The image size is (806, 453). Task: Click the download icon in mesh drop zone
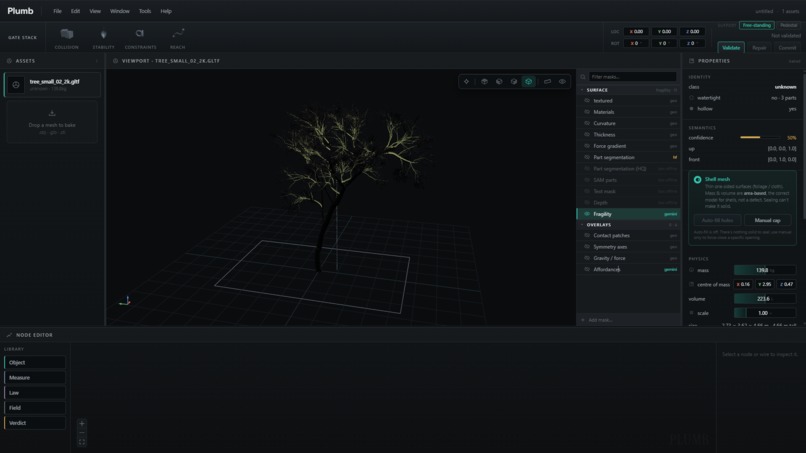pos(52,113)
